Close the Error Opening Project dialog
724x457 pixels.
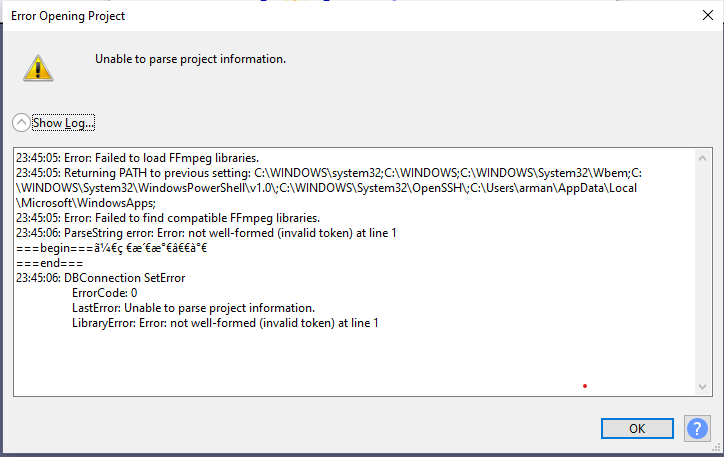pyautogui.click(x=707, y=15)
